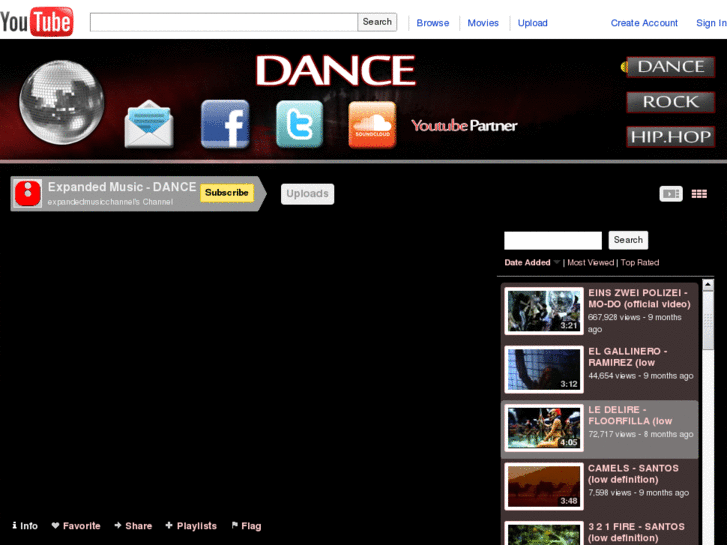Open the Share option below player

pos(133,526)
